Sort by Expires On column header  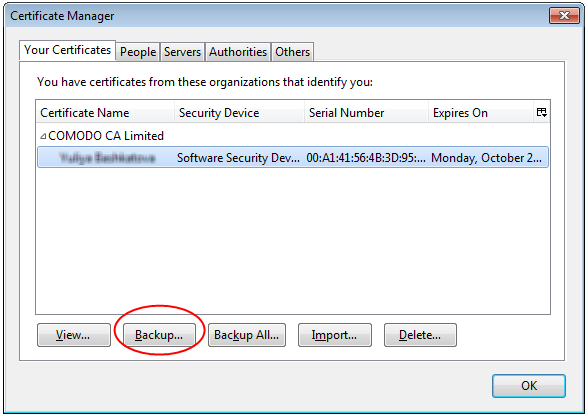481,112
